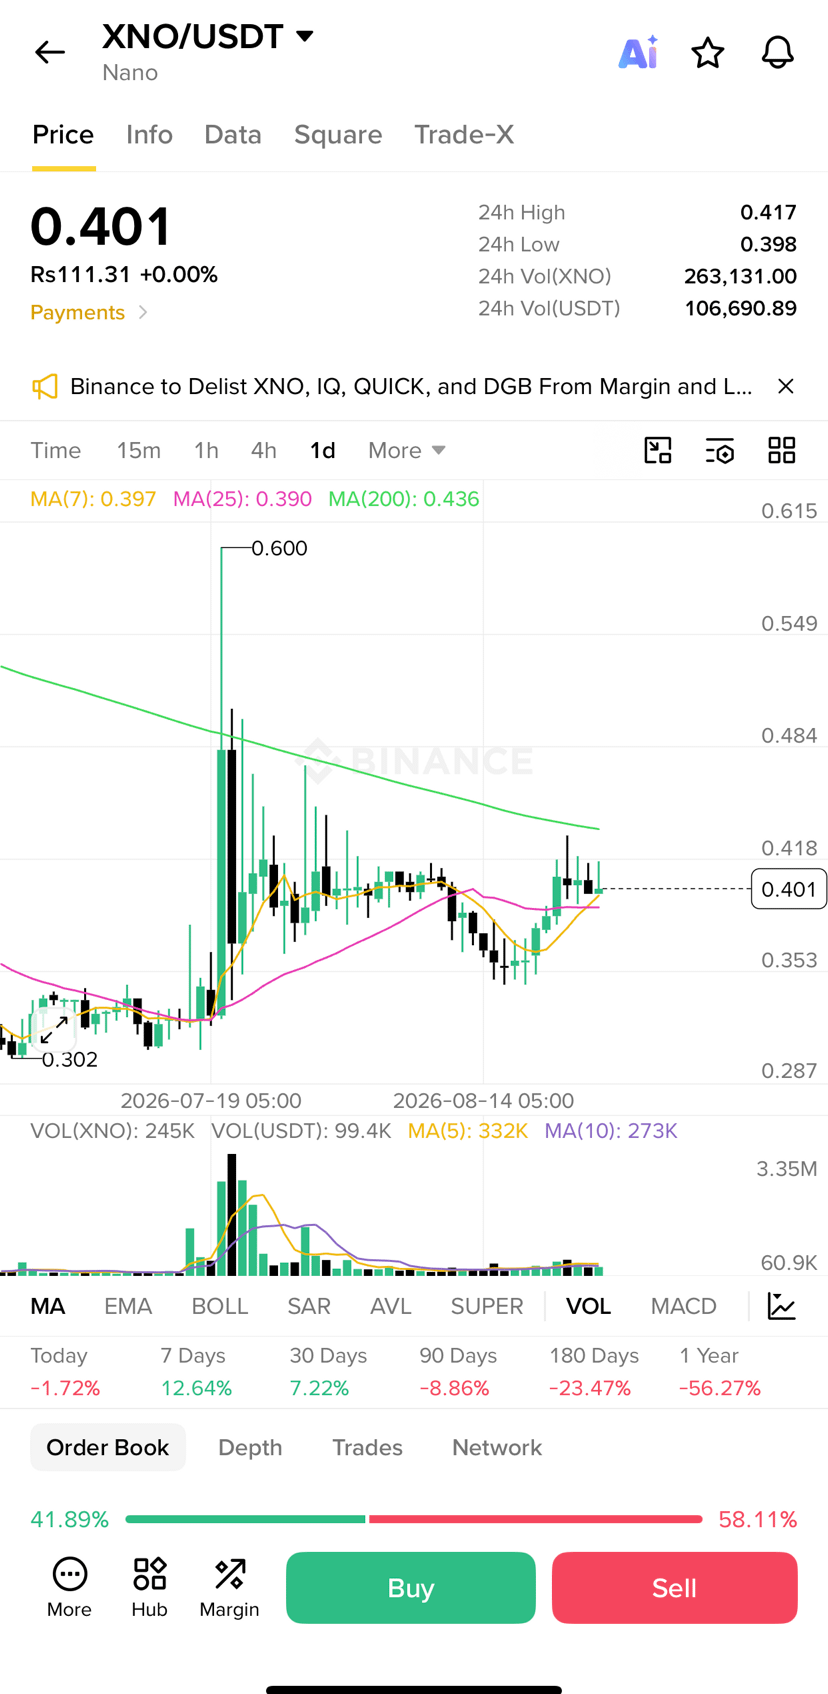Image resolution: width=828 pixels, height=1694 pixels.
Task: Tap the 180 Days -23.47% performance
Action: 594,1372
